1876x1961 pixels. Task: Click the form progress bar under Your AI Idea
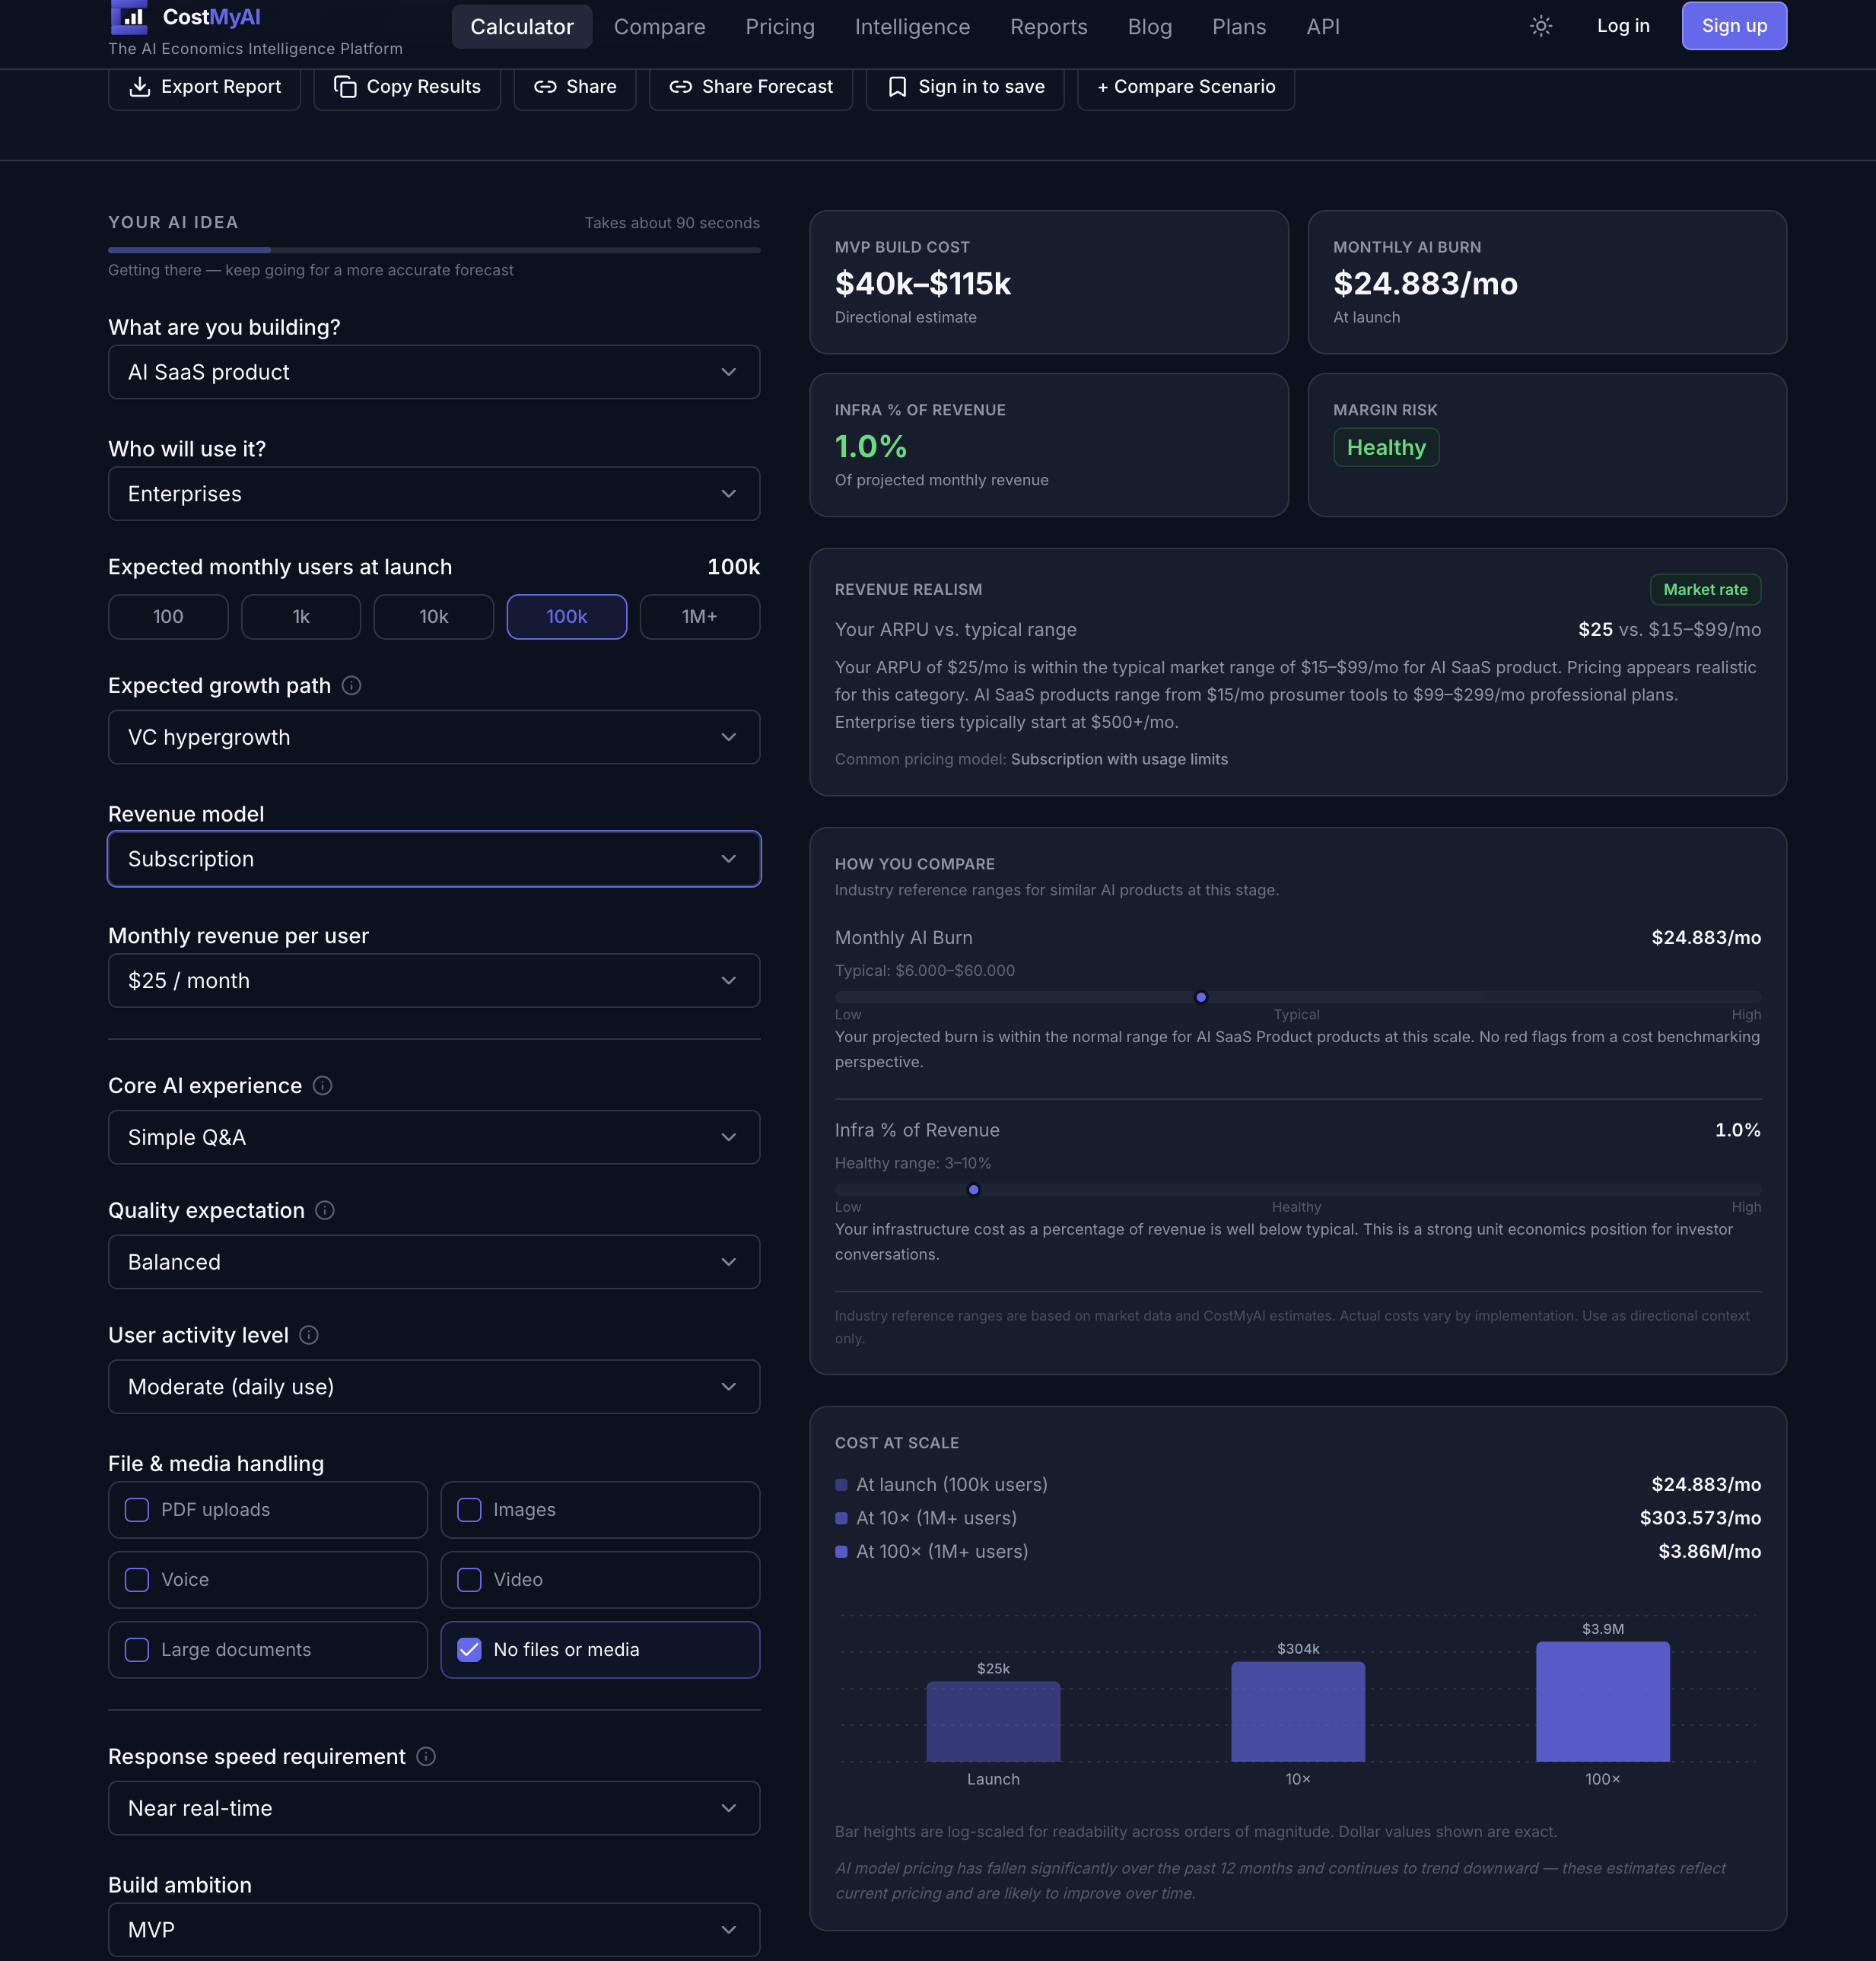tap(434, 250)
